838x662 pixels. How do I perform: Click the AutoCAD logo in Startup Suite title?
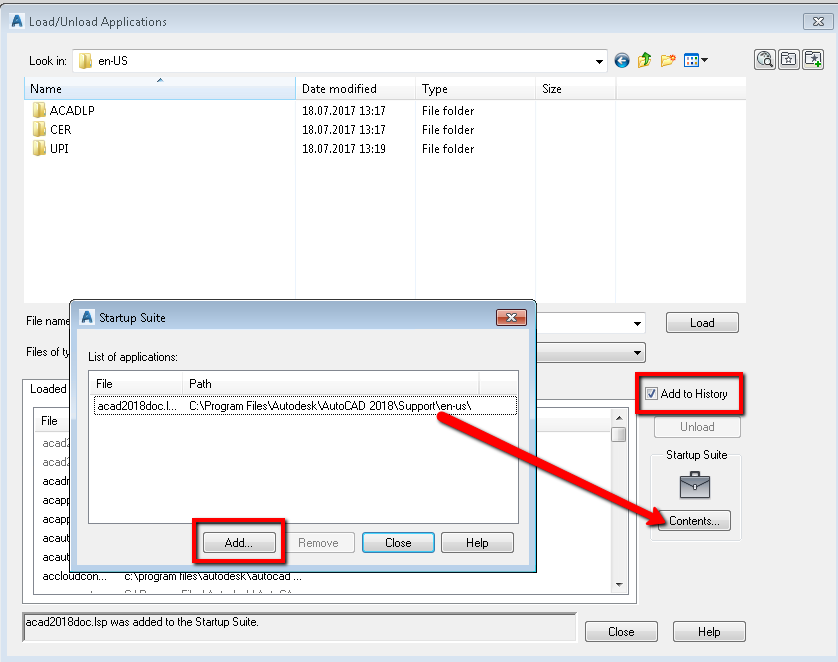point(87,317)
